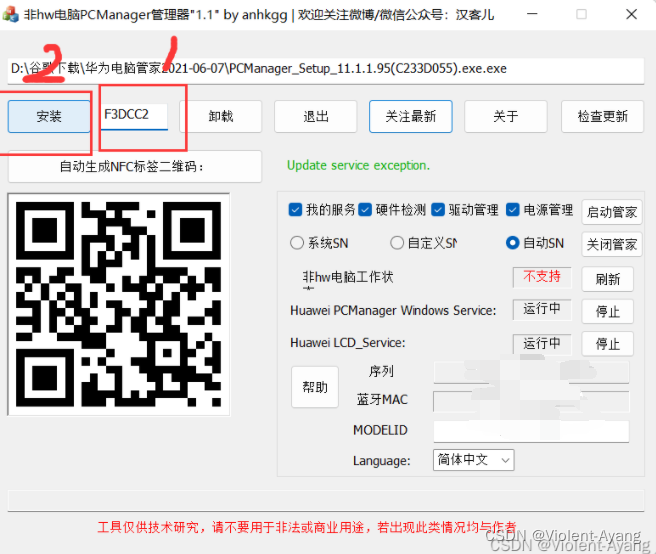The image size is (656, 554).
Task: Click the 卸载 uninstall button
Action: (x=221, y=116)
